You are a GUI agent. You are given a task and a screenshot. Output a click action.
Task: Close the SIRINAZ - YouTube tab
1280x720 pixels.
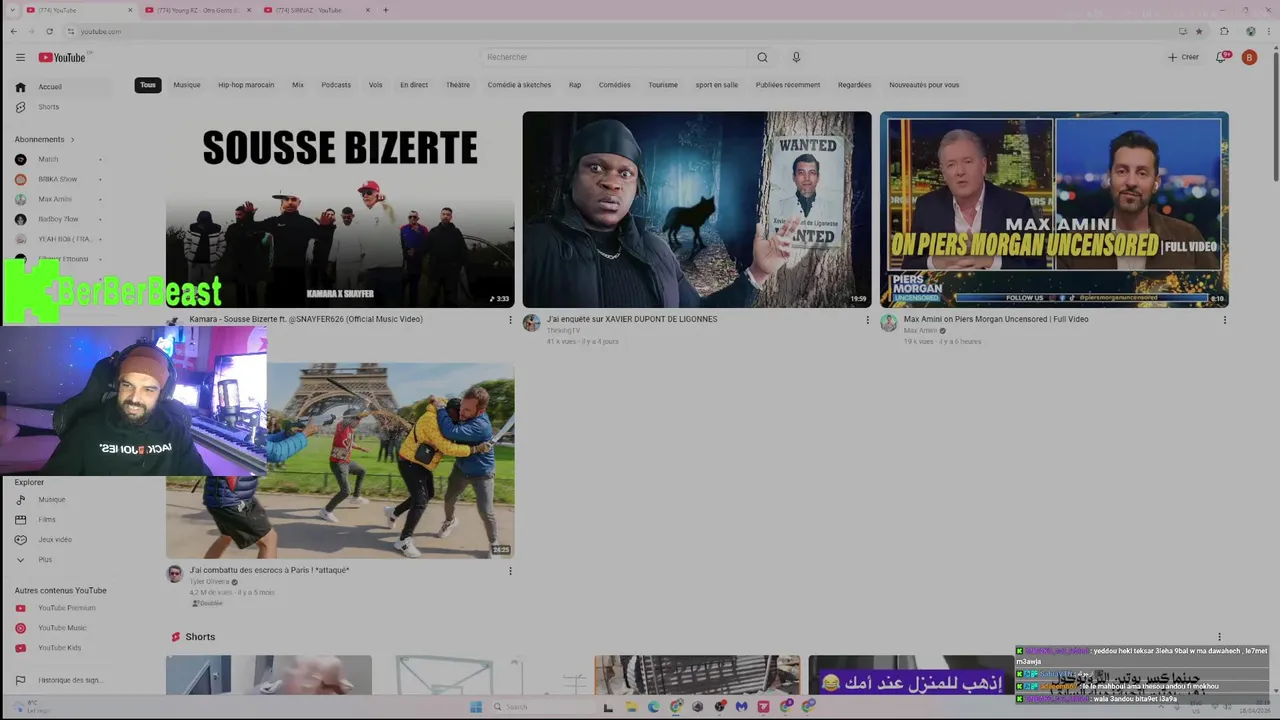coord(368,10)
